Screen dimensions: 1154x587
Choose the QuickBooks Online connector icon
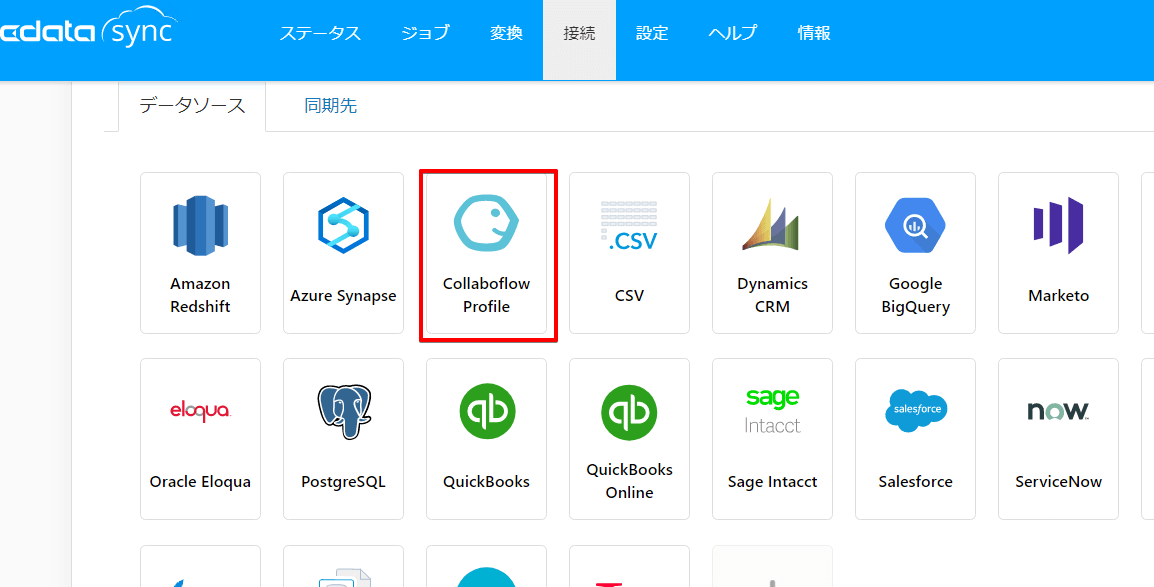click(x=629, y=413)
